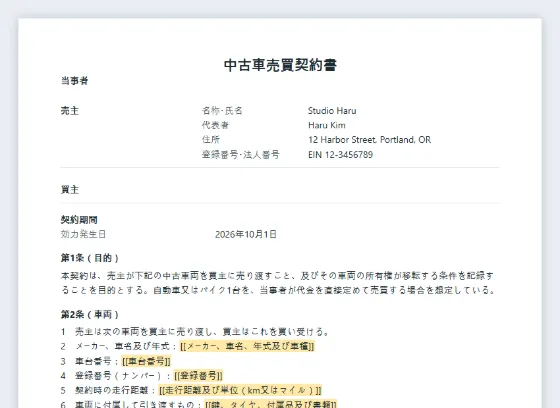
Task: Click the 登録番号·法人番号 field label
Action: (241, 155)
